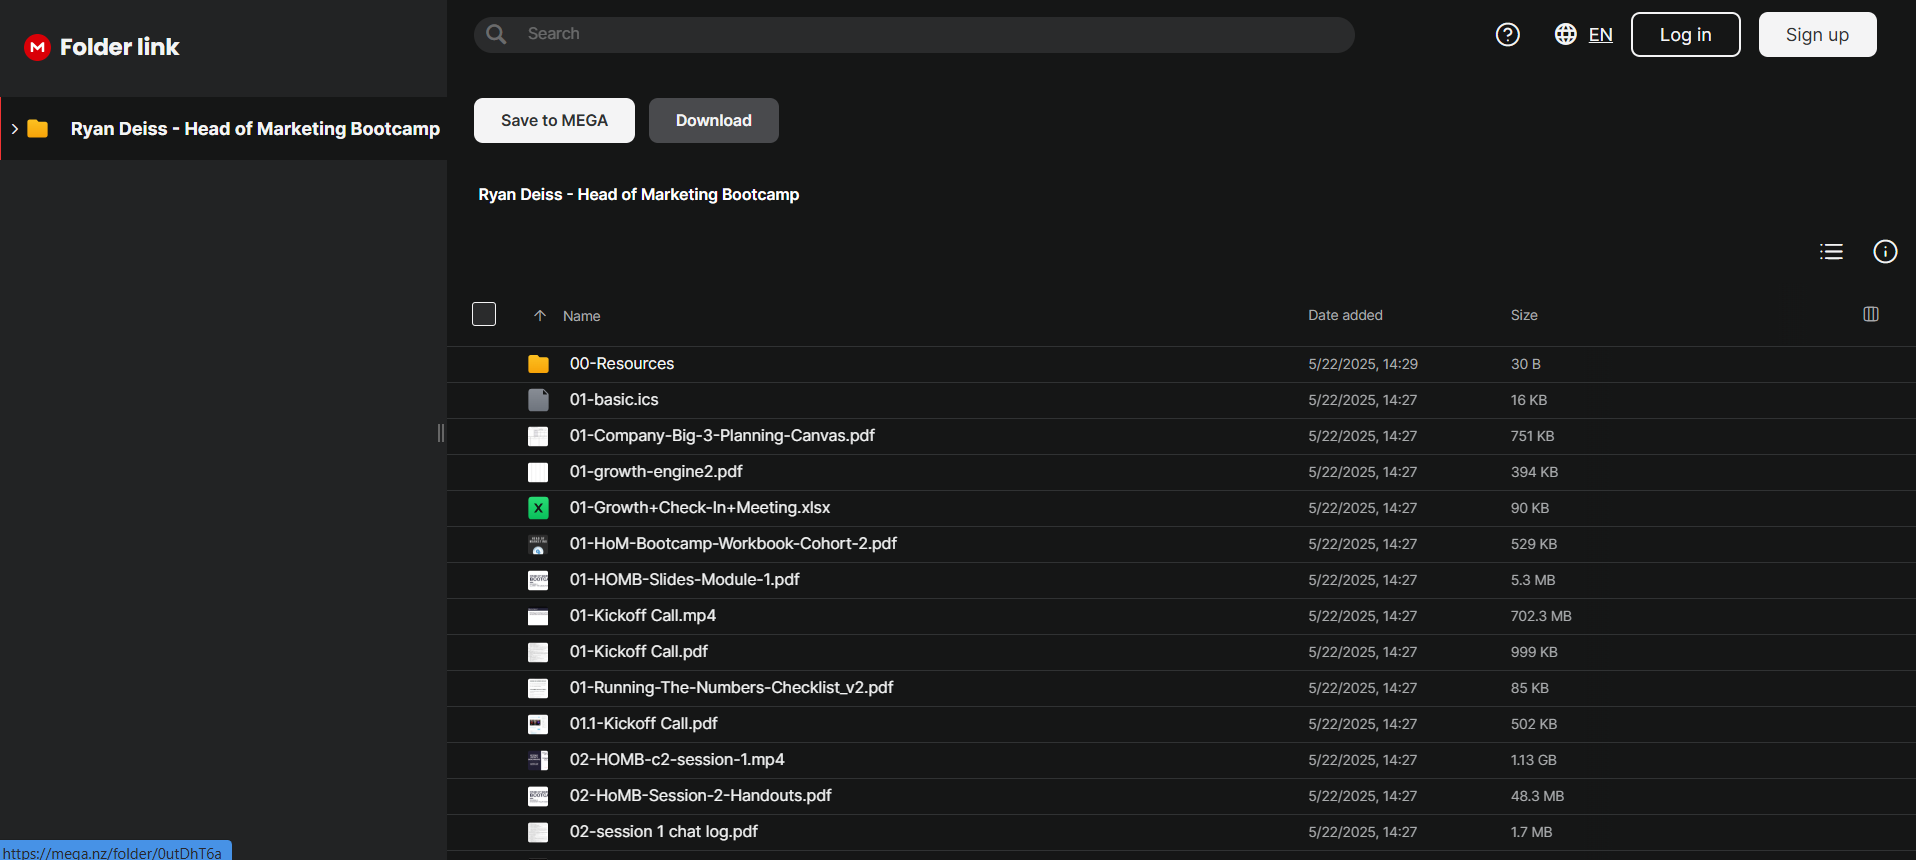Click the globe language icon
This screenshot has width=1916, height=860.
1565,34
